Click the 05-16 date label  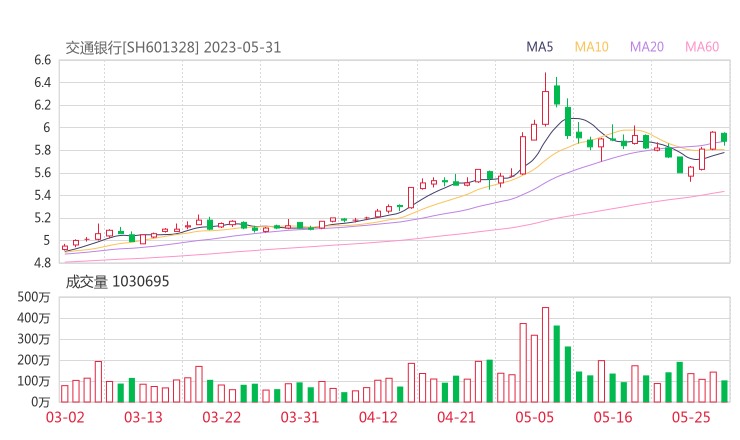[x=613, y=417]
